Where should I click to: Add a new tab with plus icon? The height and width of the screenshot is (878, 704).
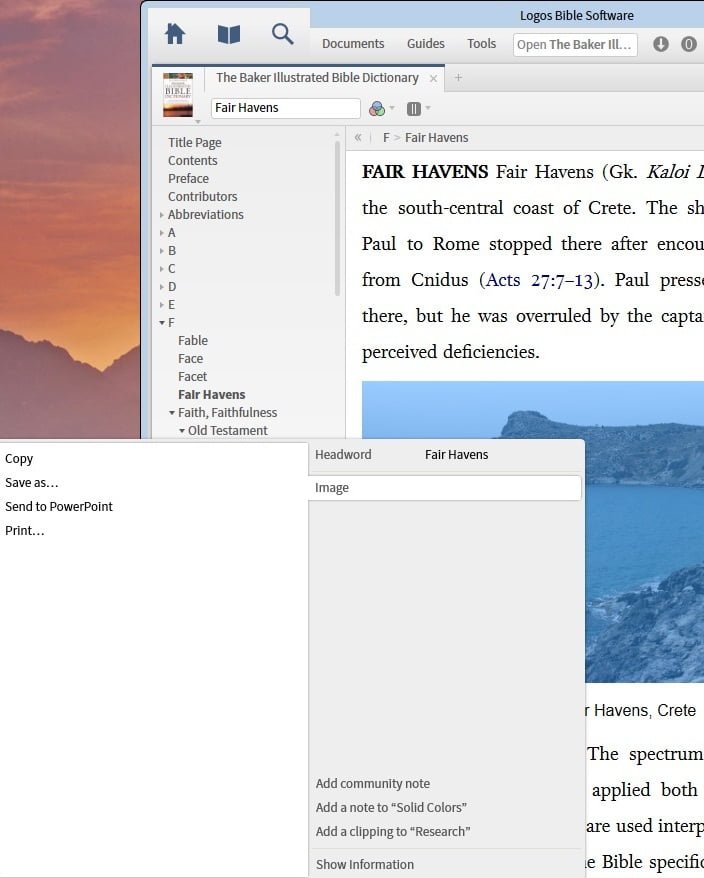(458, 77)
